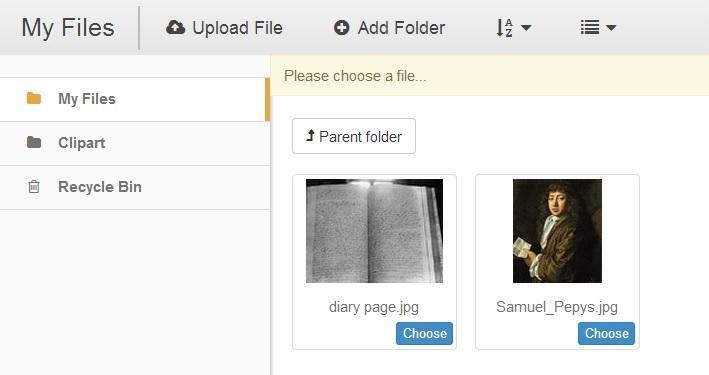
Task: Click the My Files header title
Action: pos(68,28)
